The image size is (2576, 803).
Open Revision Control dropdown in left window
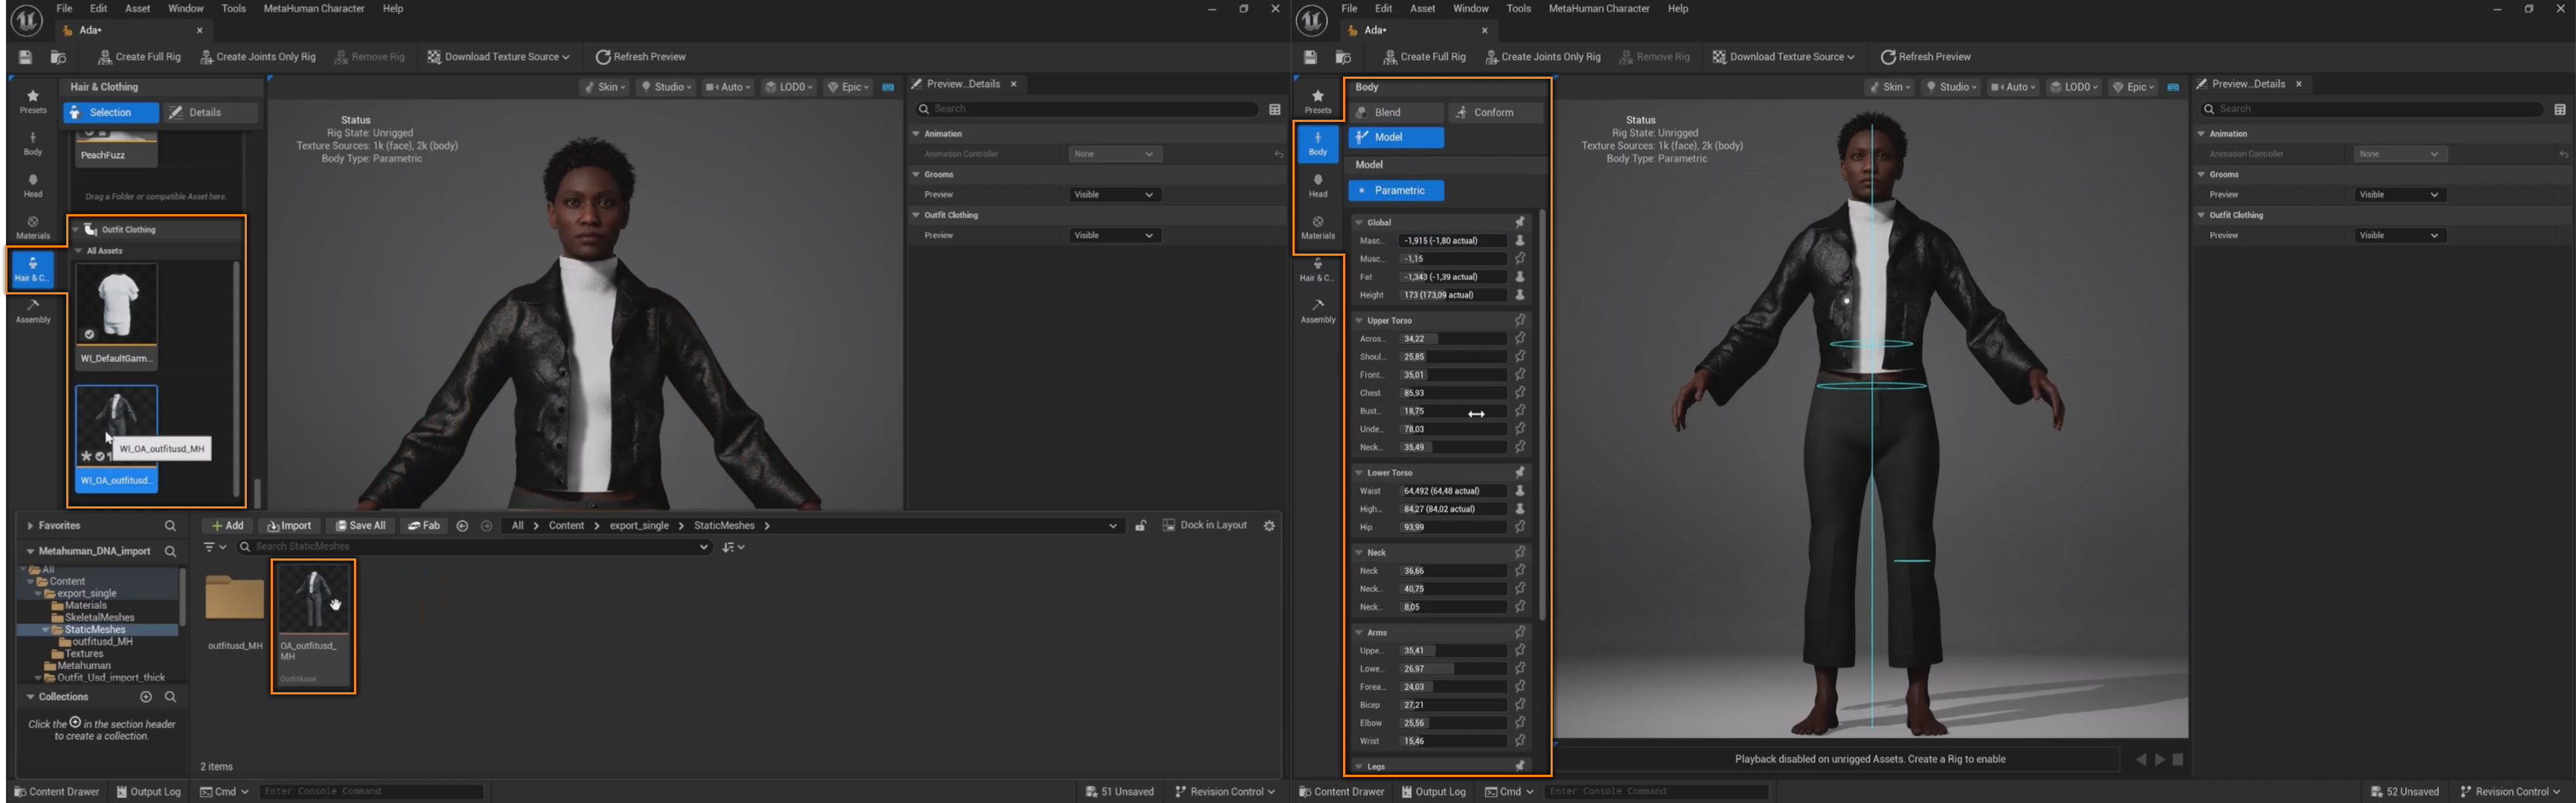(1225, 792)
